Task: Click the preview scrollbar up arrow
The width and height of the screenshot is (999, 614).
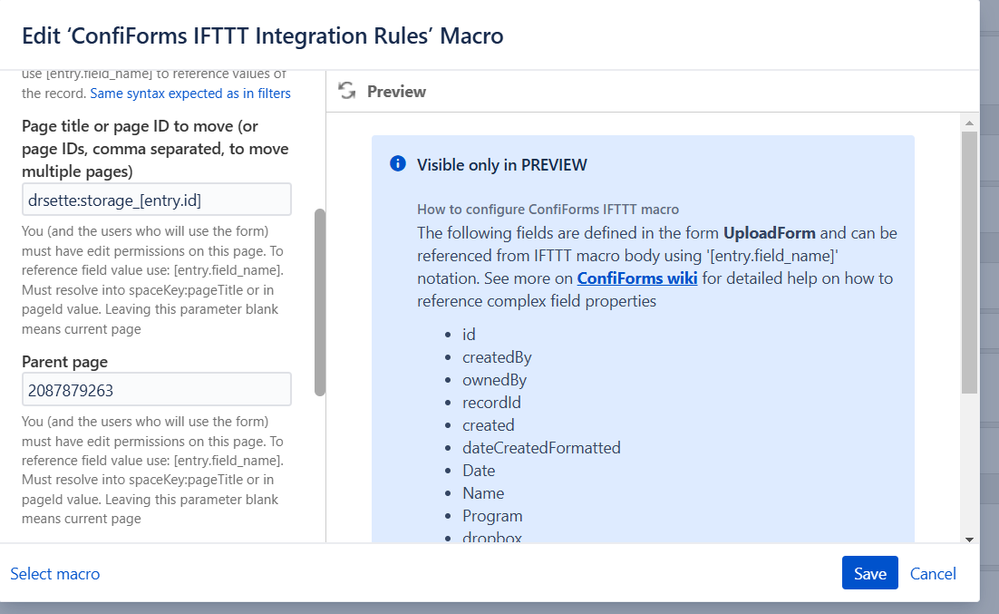Action: coord(969,123)
